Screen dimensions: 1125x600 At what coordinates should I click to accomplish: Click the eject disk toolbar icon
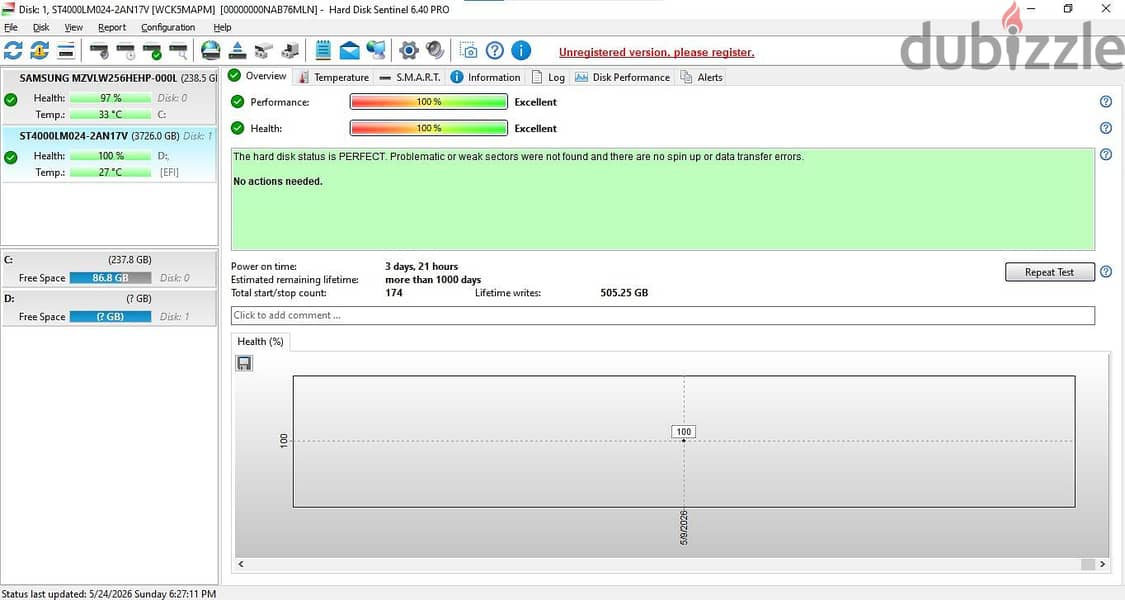(237, 50)
